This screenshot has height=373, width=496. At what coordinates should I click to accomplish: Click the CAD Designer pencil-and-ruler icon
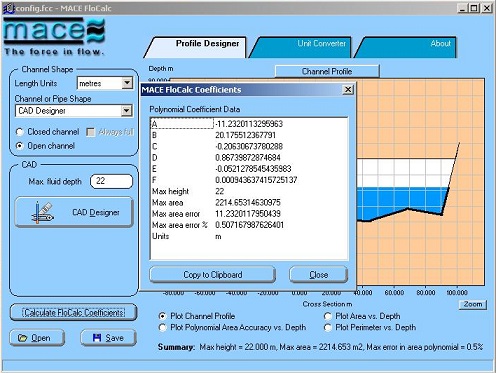42,212
